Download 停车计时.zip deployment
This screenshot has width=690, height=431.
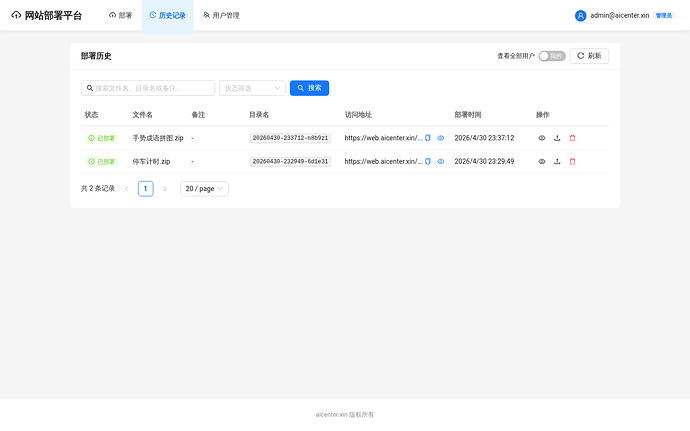(557, 162)
